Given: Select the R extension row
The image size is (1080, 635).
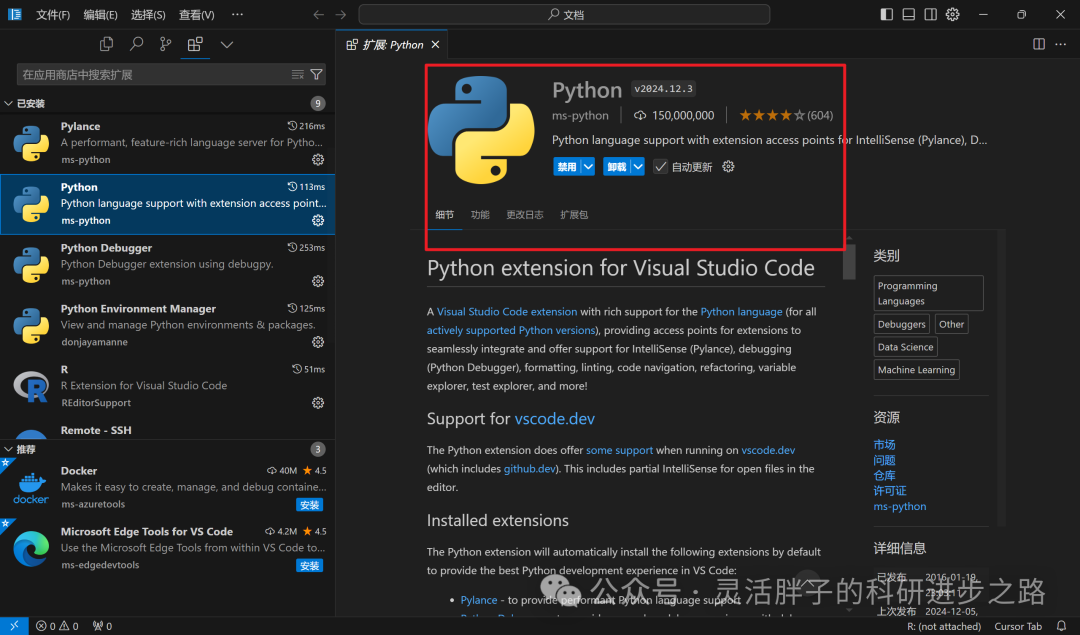Looking at the screenshot, I should (x=167, y=386).
